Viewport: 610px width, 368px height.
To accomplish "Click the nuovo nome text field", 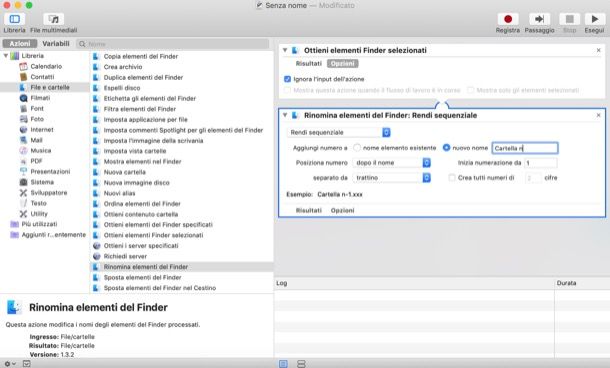I will tap(525, 148).
